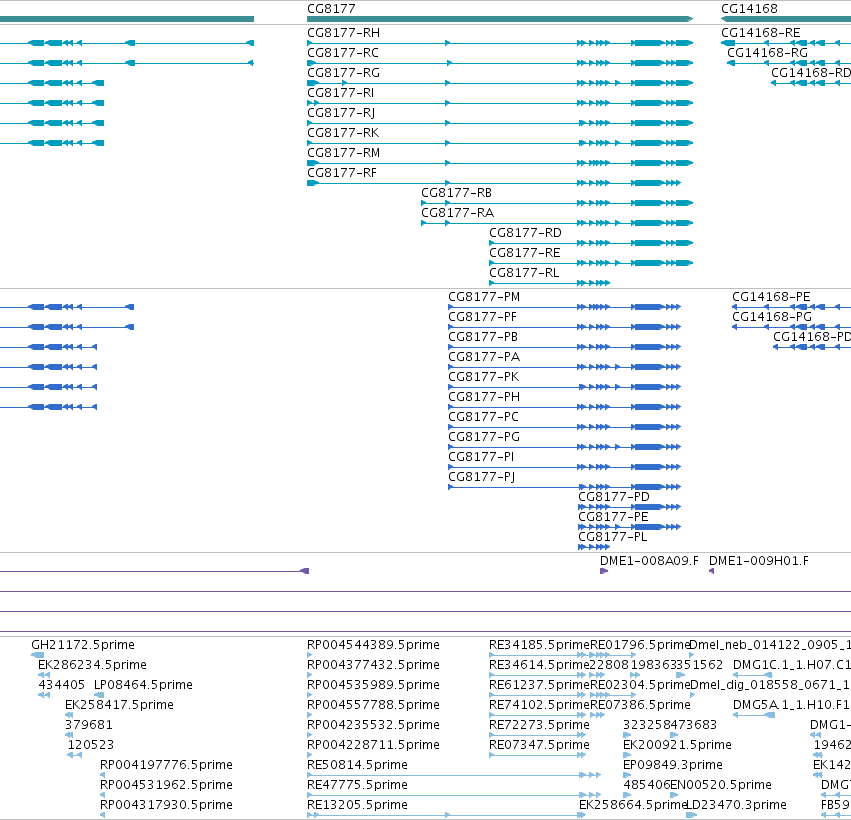Click transcript label CG8177-RA
Viewport: 851px width, 820px height.
(x=458, y=213)
